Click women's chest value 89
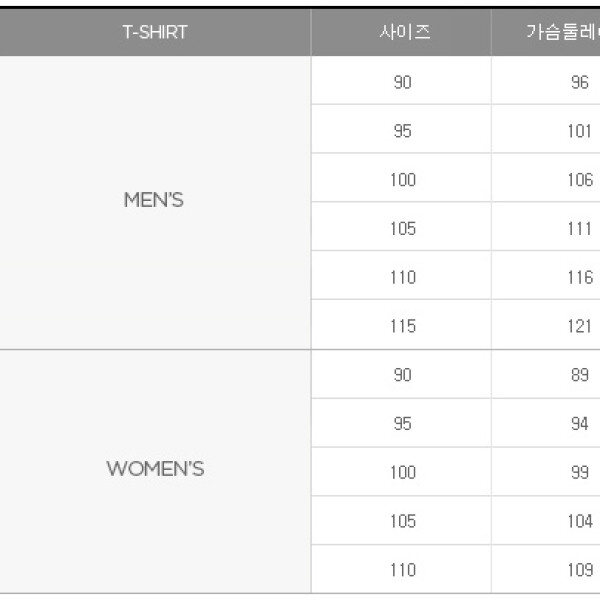Screen dimensions: 600x600 point(580,375)
